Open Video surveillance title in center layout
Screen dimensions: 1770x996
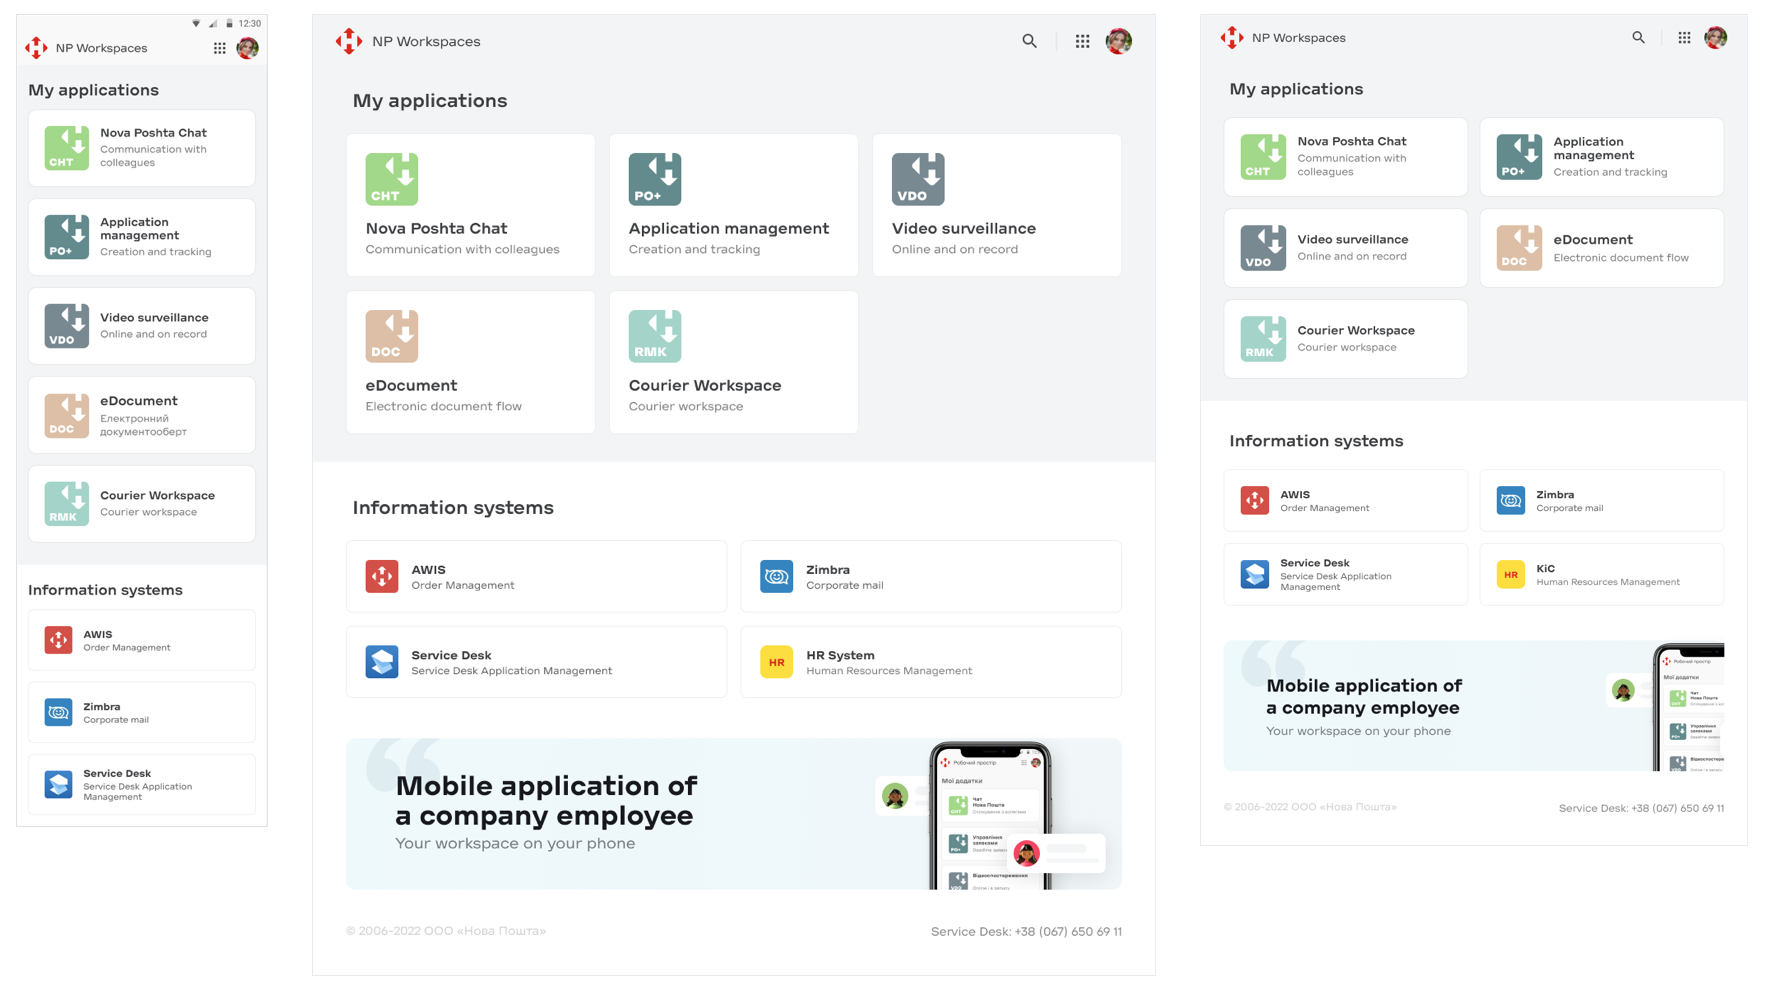click(x=964, y=229)
